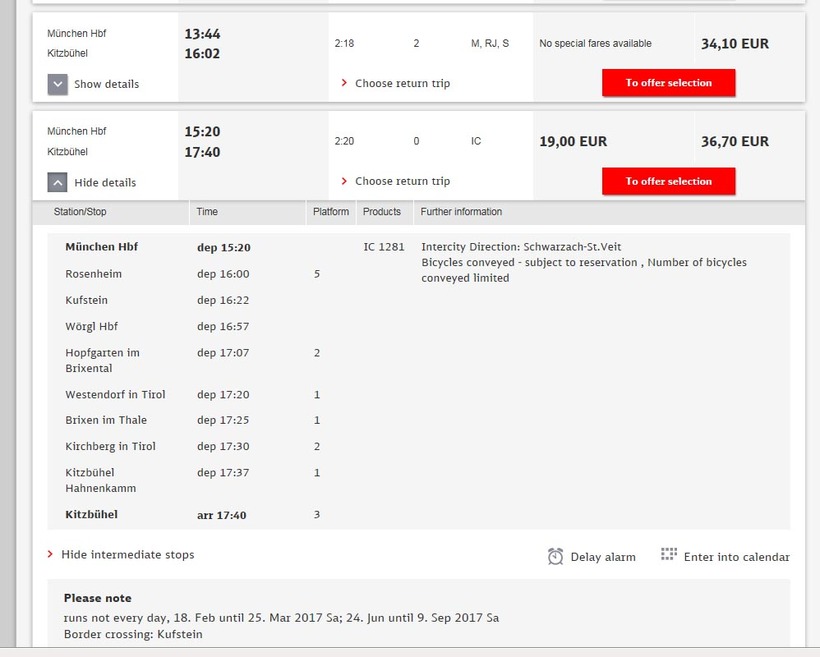Screen dimensions: 820x657
Task: Click the Delay alarm clock icon
Action: point(556,556)
